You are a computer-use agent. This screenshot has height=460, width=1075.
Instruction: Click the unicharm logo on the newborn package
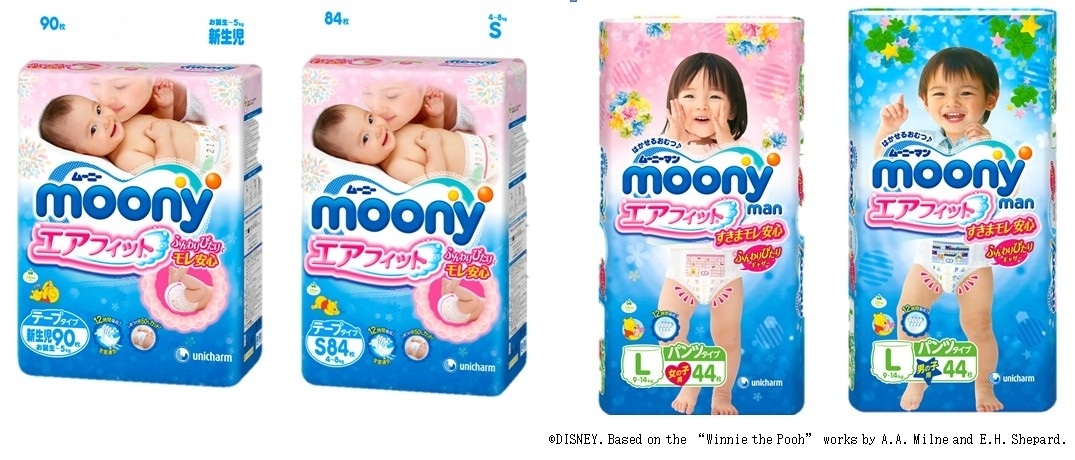[204, 355]
